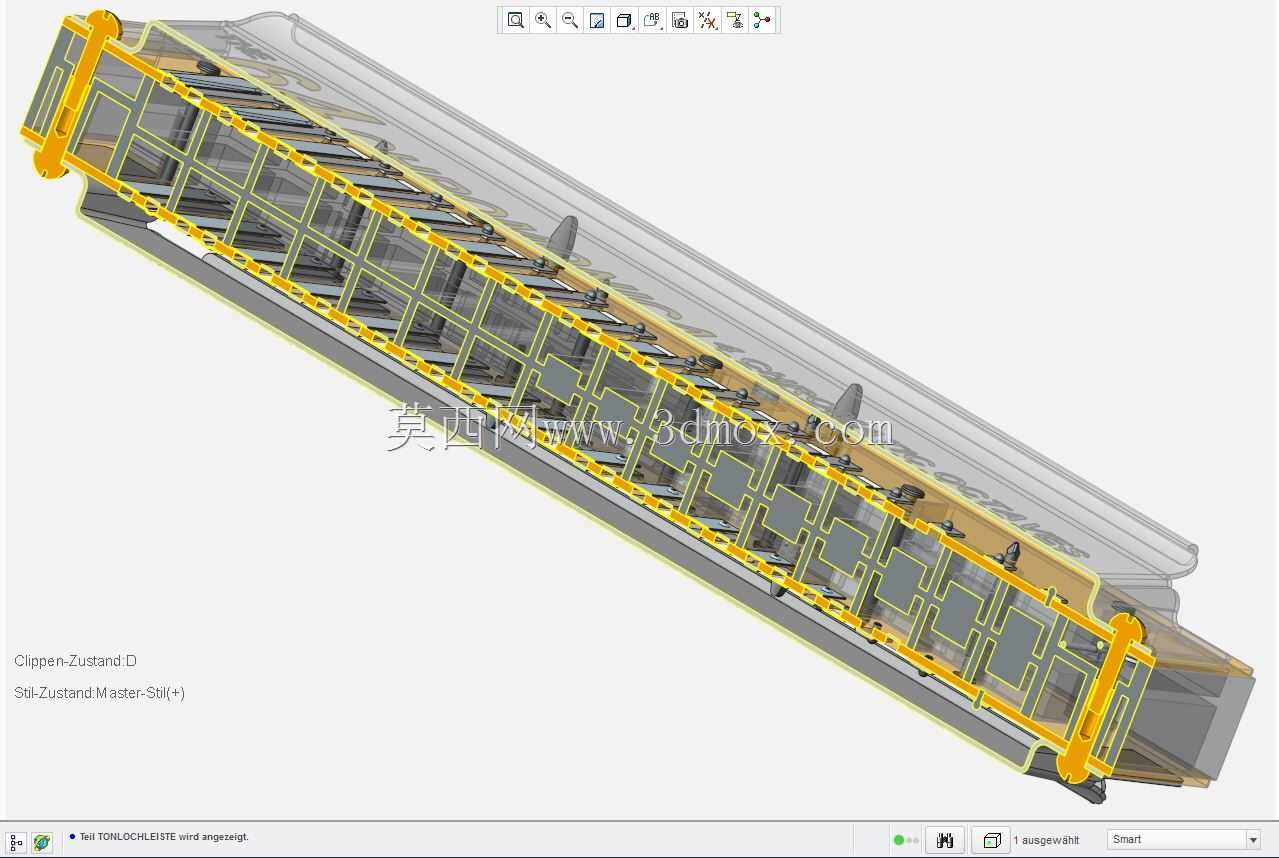The image size is (1279, 858).
Task: Open the display style cube dropdown
Action: 625,20
